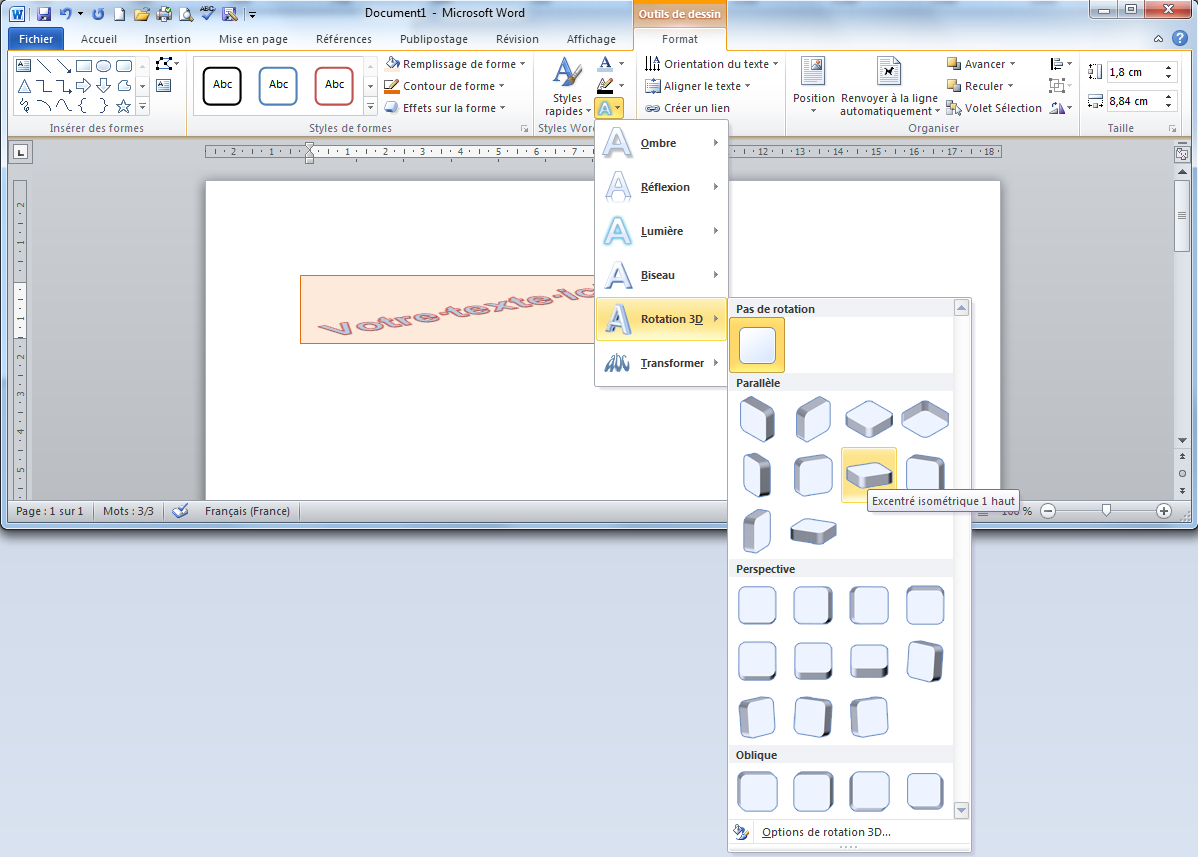Click the shape width field showing 8,84 cm
The image size is (1198, 857).
tap(1135, 102)
